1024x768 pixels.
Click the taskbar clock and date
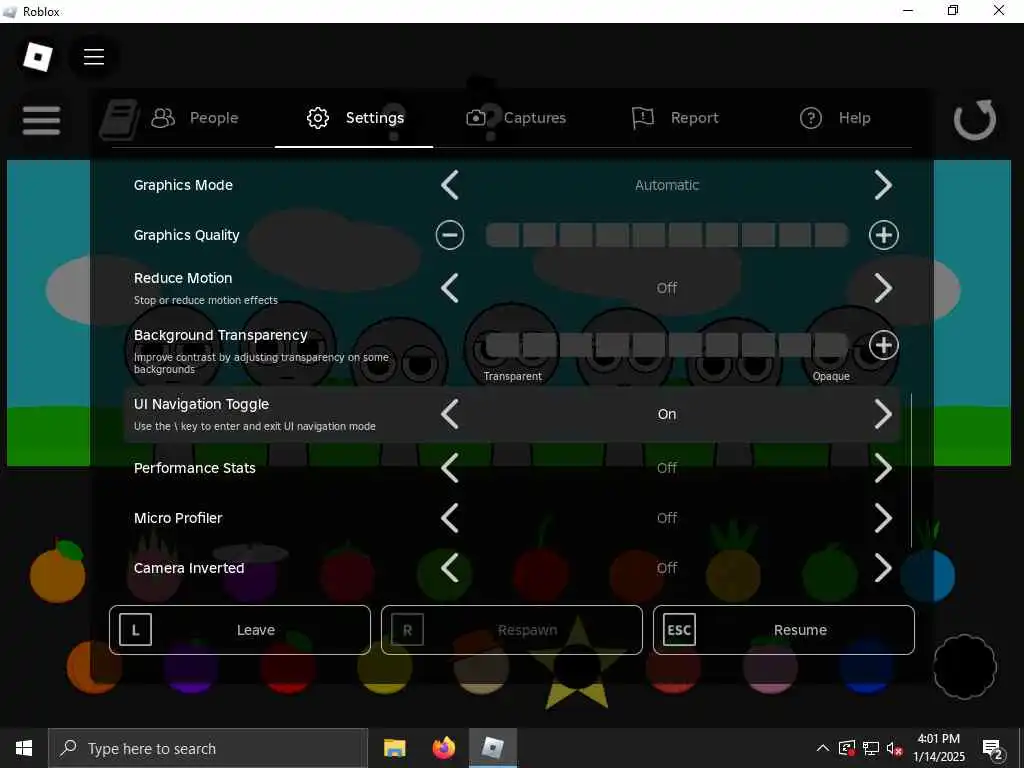click(x=938, y=748)
